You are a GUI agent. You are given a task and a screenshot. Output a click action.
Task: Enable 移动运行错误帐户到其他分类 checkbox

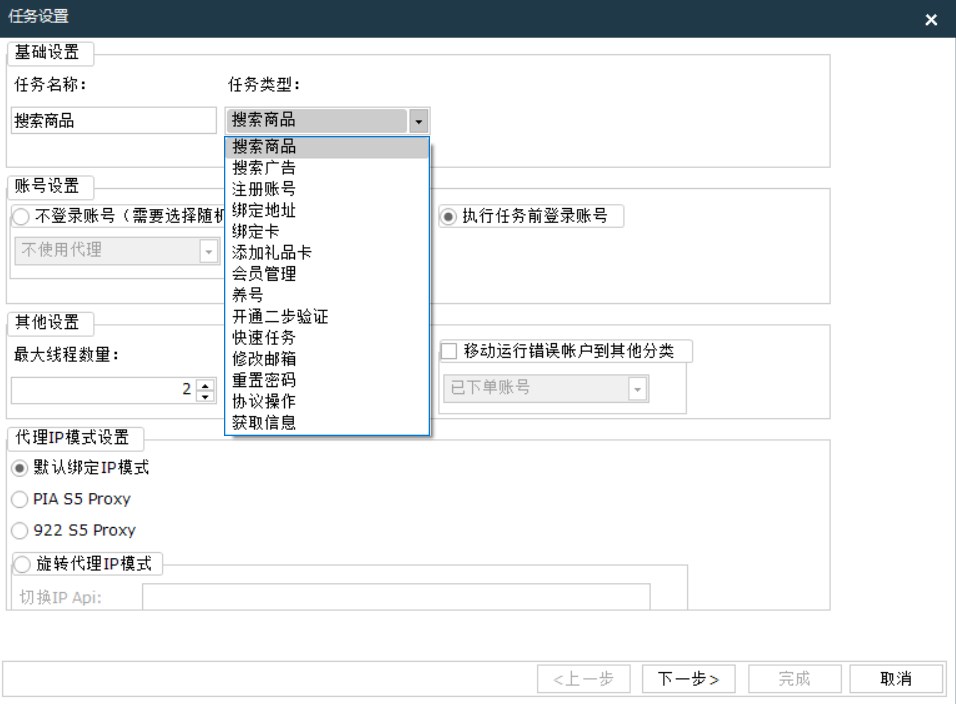coord(449,351)
